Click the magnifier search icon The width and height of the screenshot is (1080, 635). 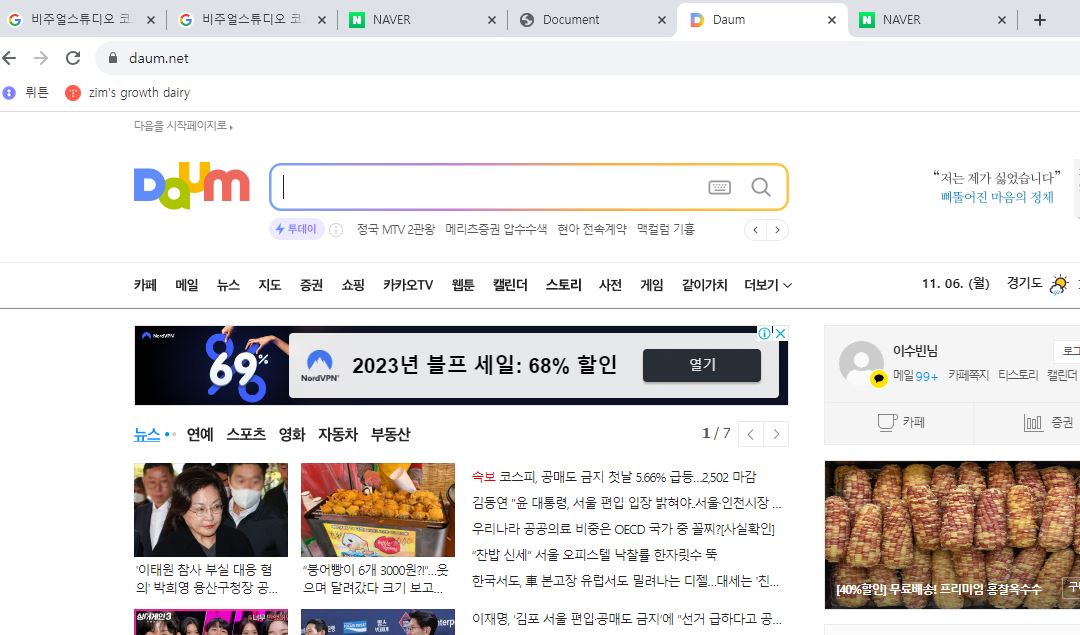click(x=760, y=187)
